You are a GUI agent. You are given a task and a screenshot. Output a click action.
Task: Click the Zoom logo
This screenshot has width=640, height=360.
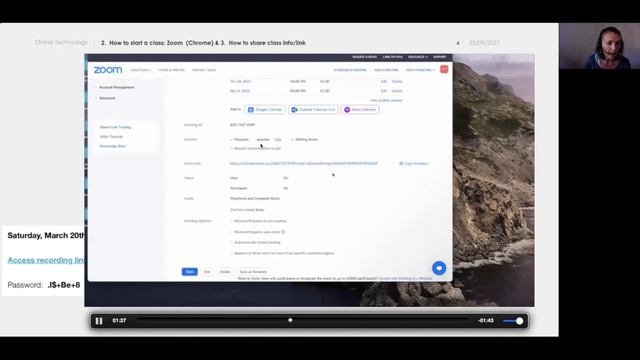[x=108, y=70]
